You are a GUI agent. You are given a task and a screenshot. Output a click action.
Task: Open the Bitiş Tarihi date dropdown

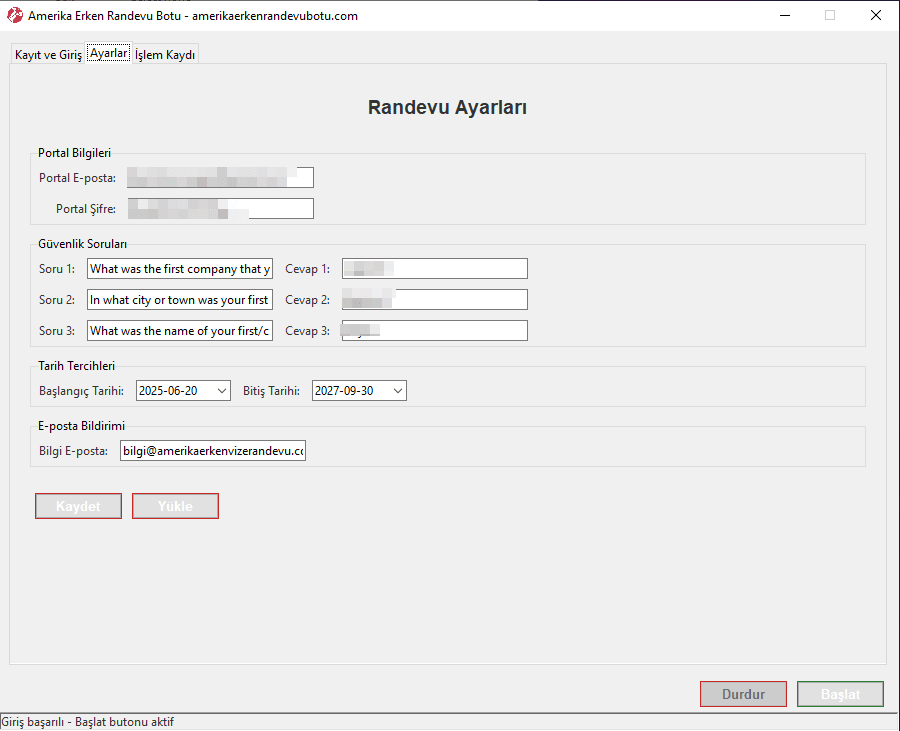398,391
